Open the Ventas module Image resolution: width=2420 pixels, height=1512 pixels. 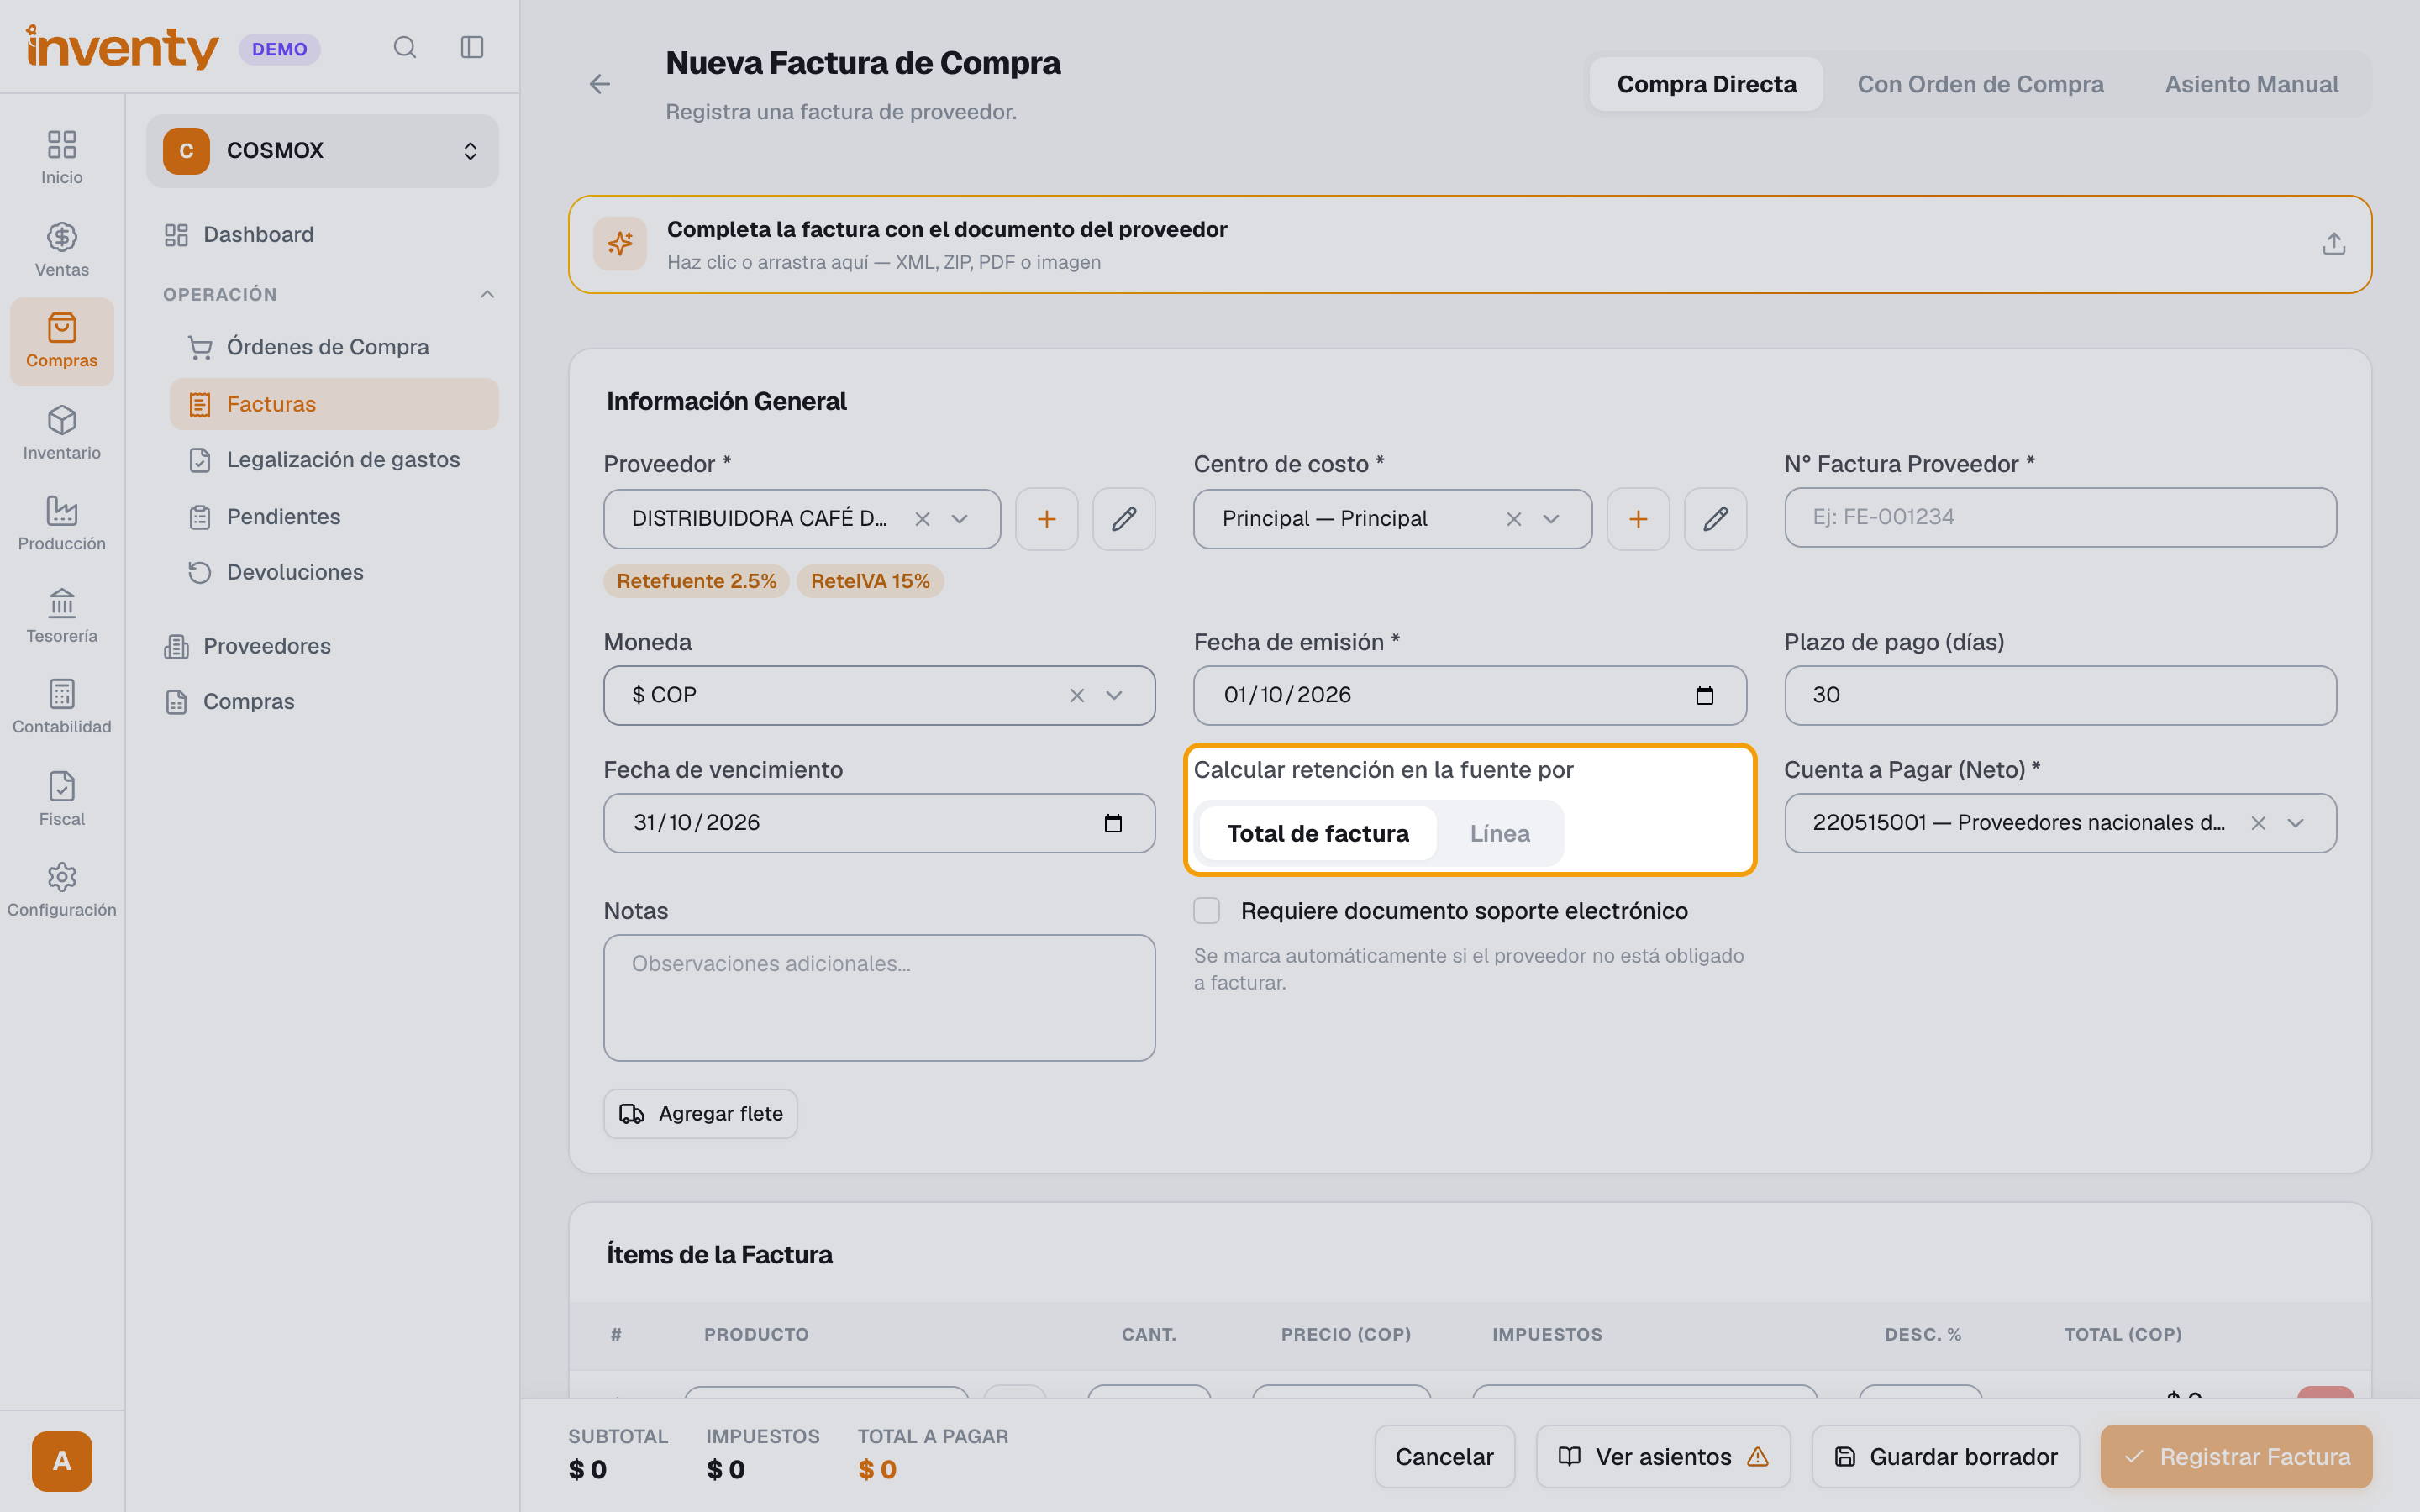pyautogui.click(x=62, y=250)
